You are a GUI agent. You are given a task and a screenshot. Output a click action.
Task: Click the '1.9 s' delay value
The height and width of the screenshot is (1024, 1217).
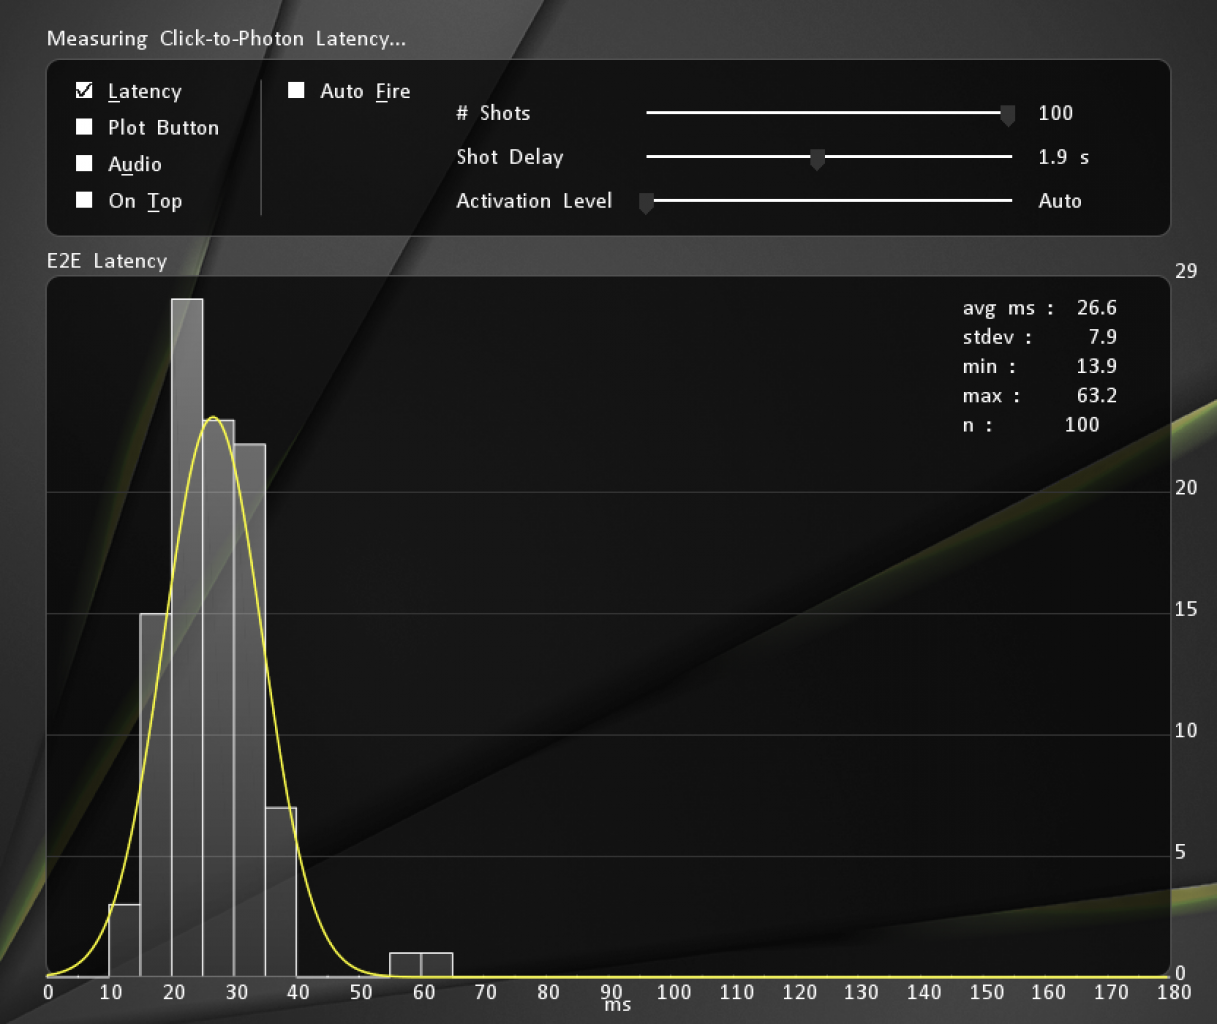click(x=1064, y=157)
